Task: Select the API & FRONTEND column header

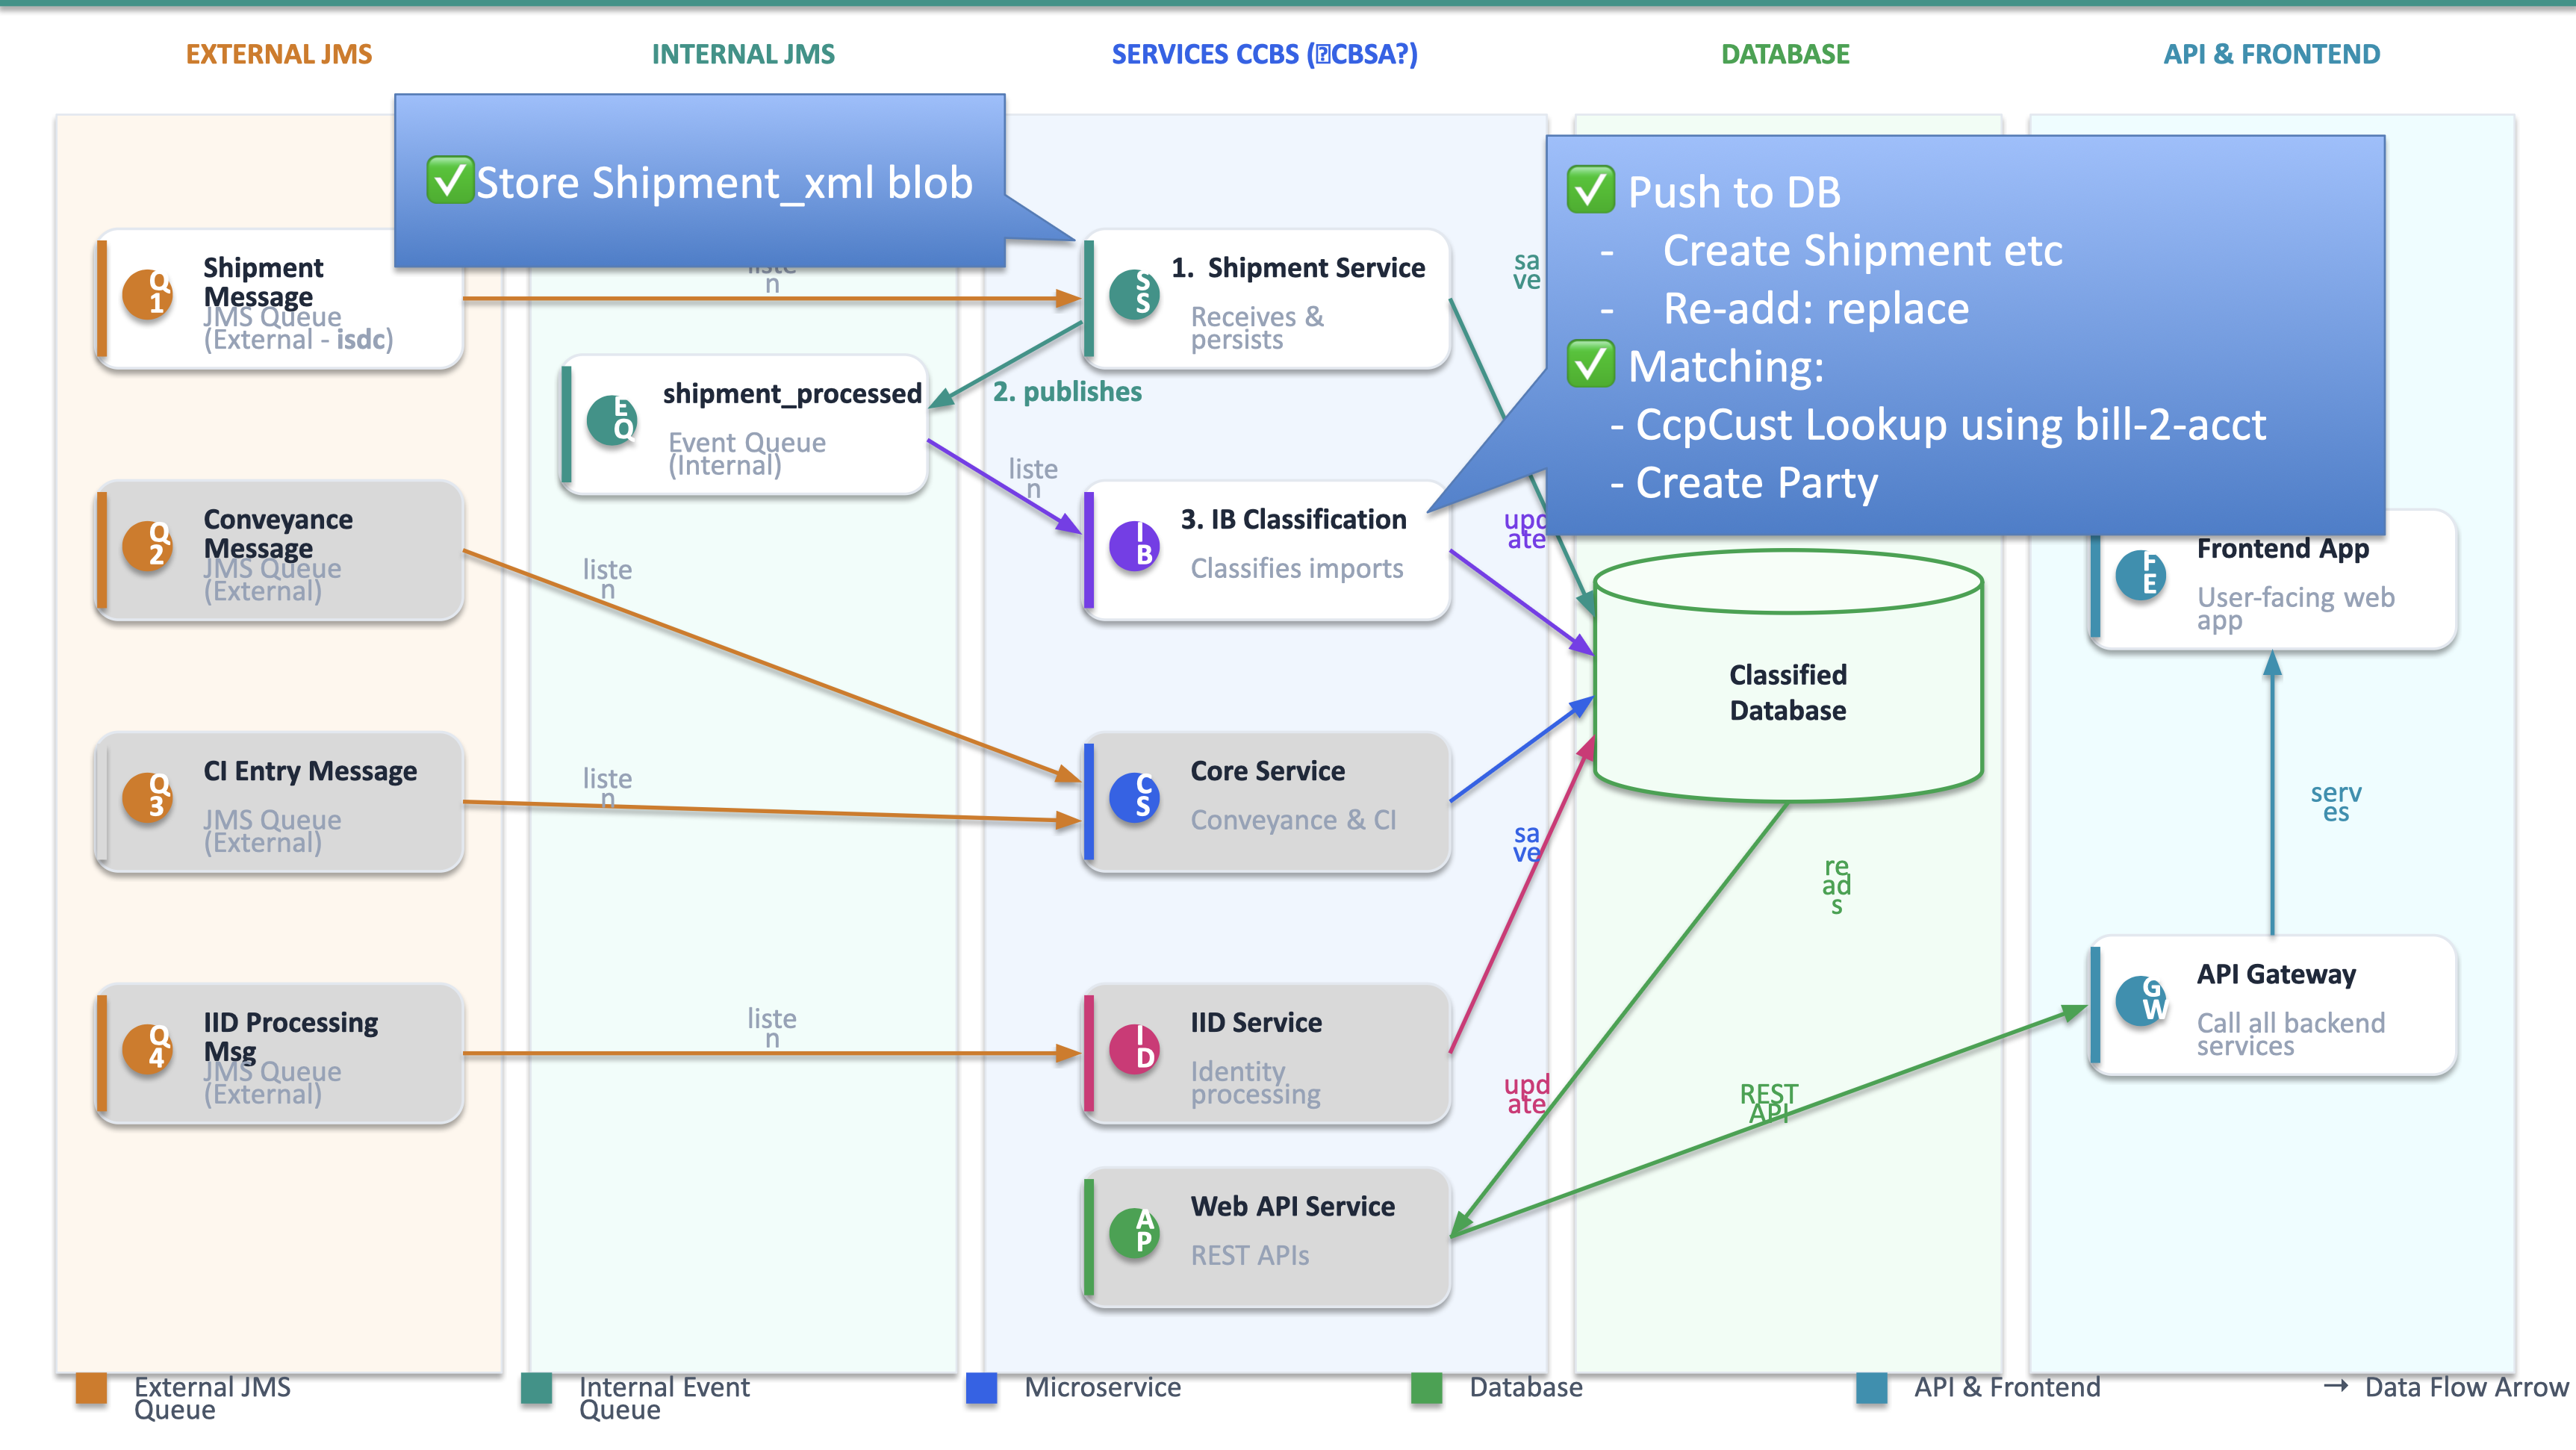Action: coord(2271,54)
